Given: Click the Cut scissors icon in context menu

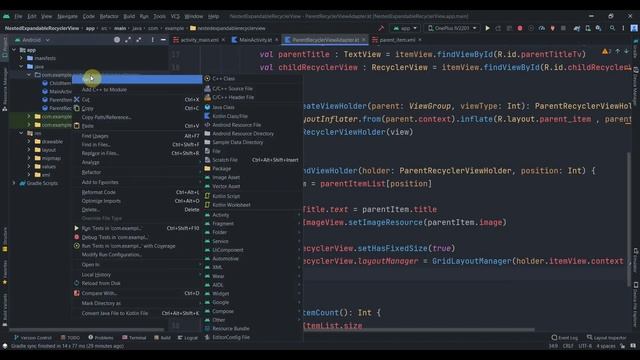Looking at the screenshot, I should click(x=77, y=99).
